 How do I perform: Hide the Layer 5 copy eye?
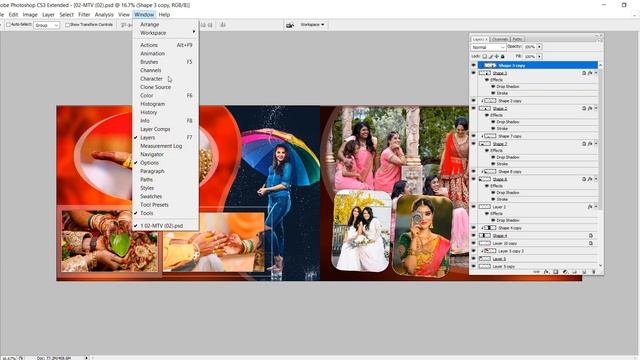pyautogui.click(x=473, y=266)
